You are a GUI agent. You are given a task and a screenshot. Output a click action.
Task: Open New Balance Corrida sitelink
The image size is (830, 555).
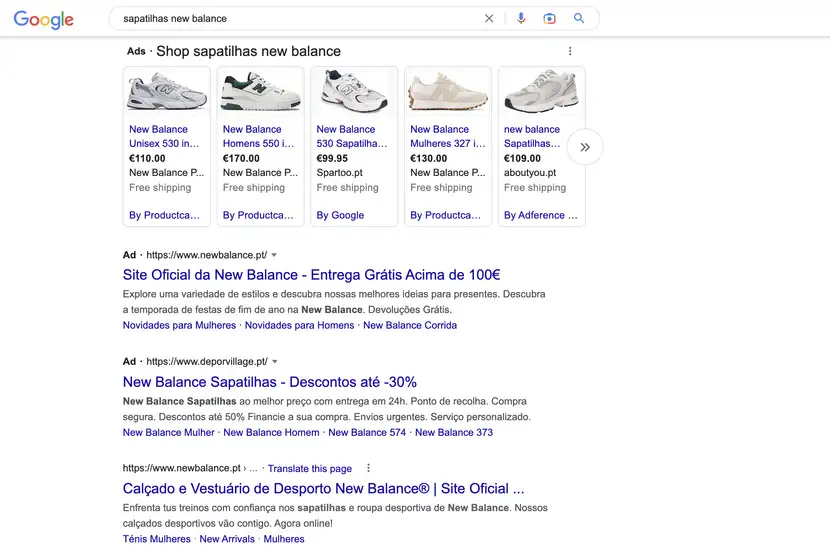point(410,325)
